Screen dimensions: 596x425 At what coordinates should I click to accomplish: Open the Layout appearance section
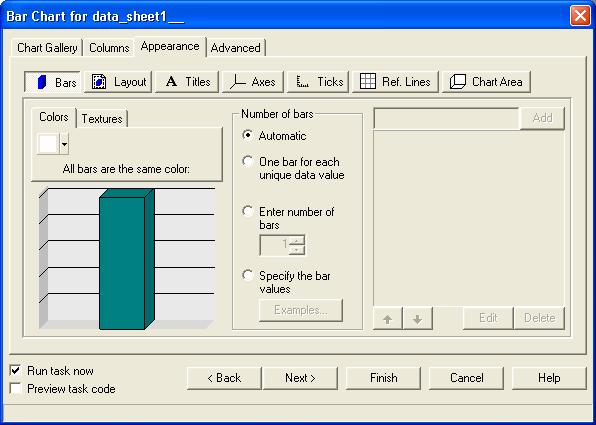point(118,82)
